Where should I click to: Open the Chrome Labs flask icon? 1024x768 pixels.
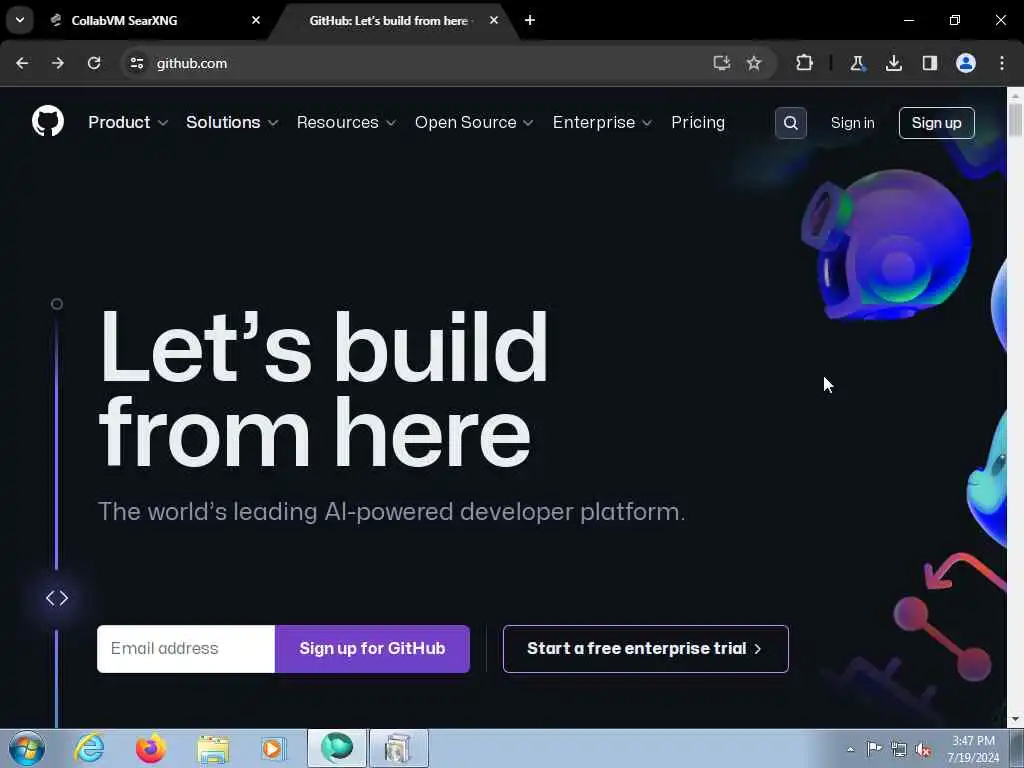(857, 63)
